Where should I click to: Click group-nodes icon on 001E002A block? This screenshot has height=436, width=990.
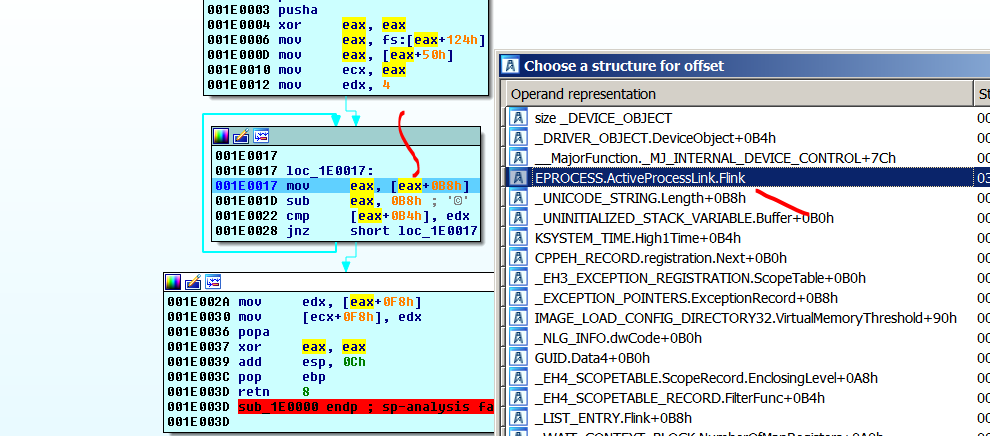click(x=212, y=283)
